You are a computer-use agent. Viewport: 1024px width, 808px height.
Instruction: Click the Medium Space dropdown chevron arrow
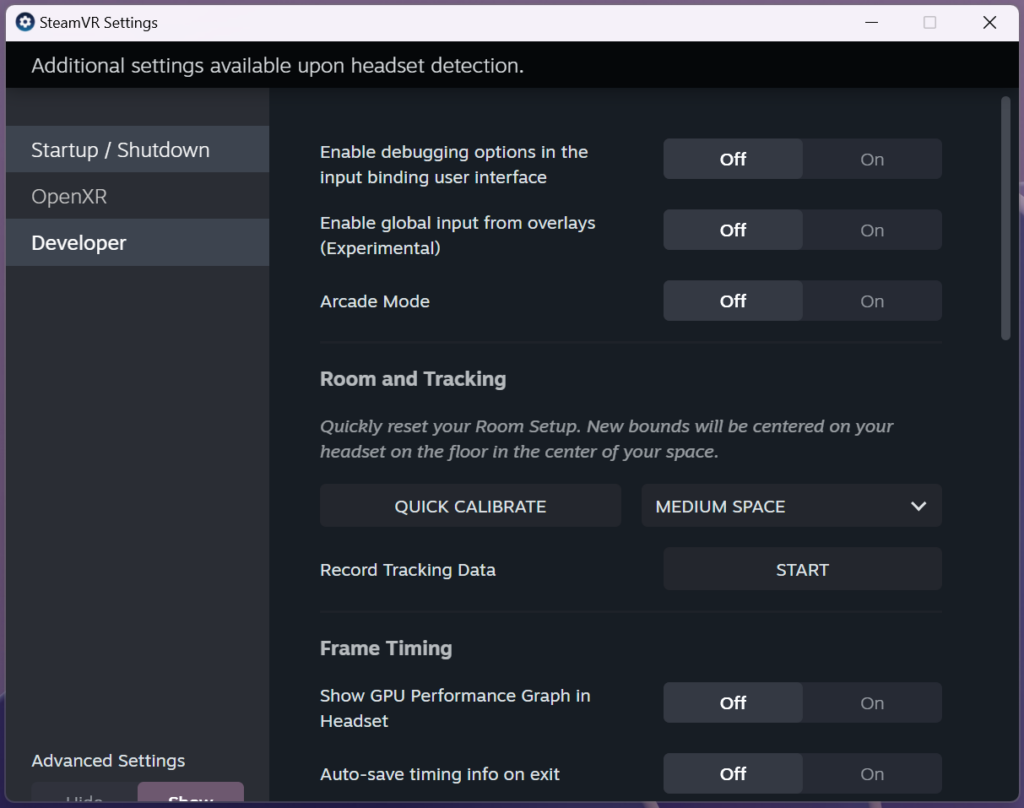click(x=918, y=506)
